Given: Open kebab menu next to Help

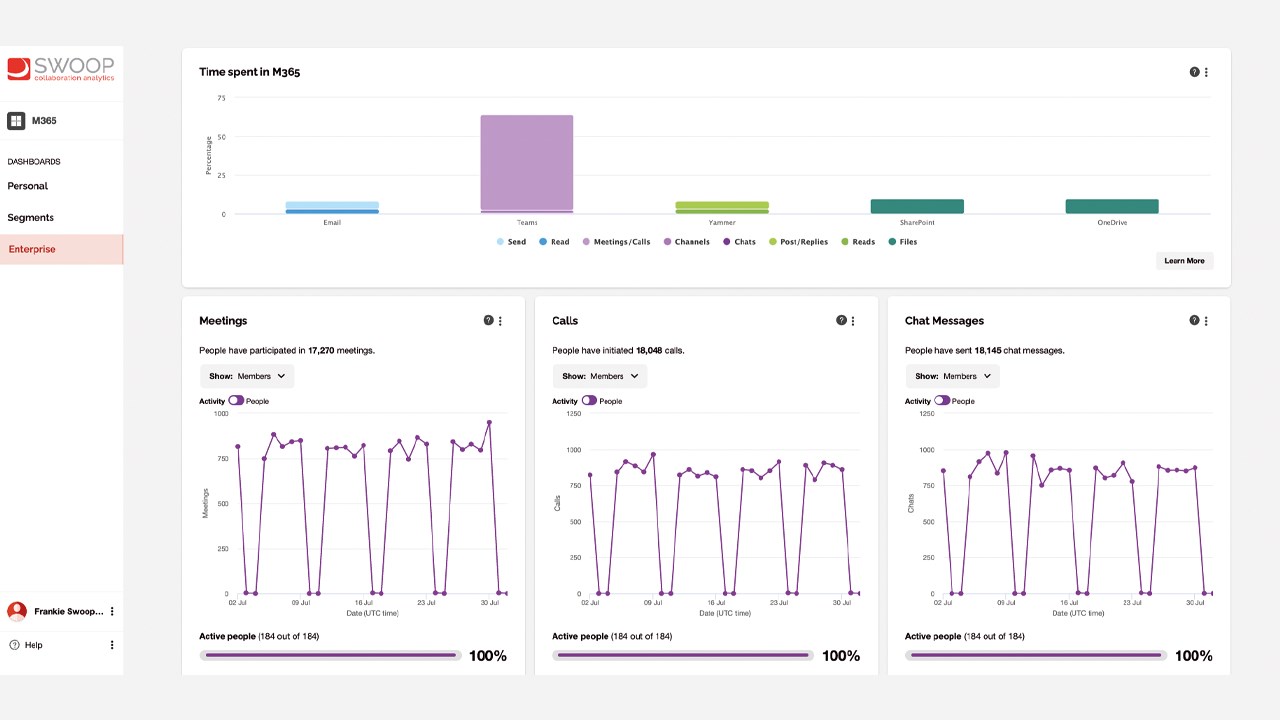Looking at the screenshot, I should [112, 645].
